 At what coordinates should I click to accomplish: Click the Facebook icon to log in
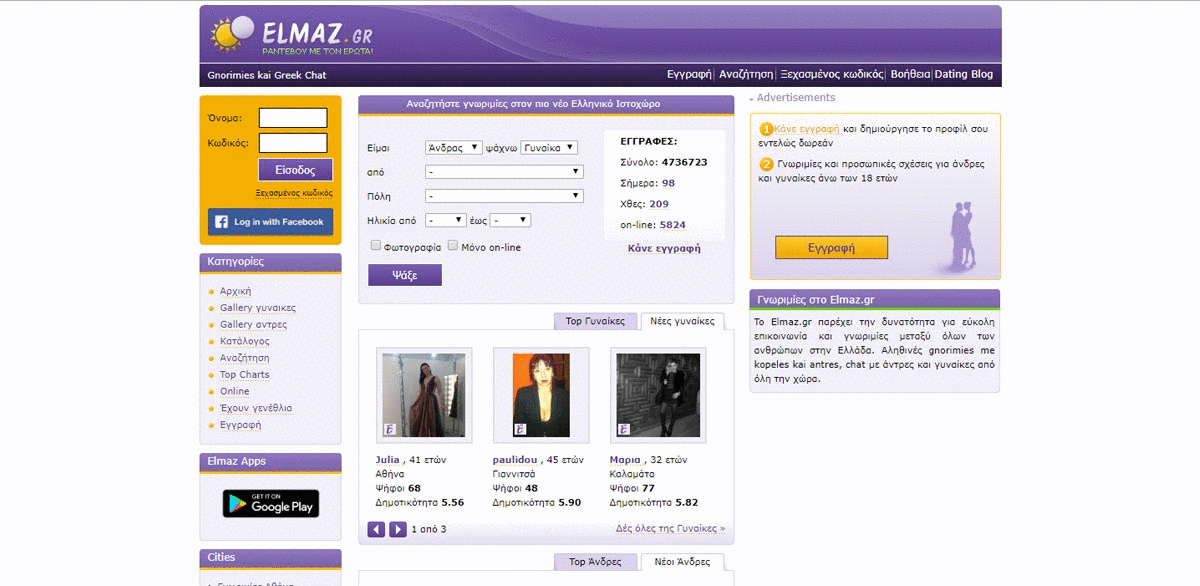tap(220, 222)
